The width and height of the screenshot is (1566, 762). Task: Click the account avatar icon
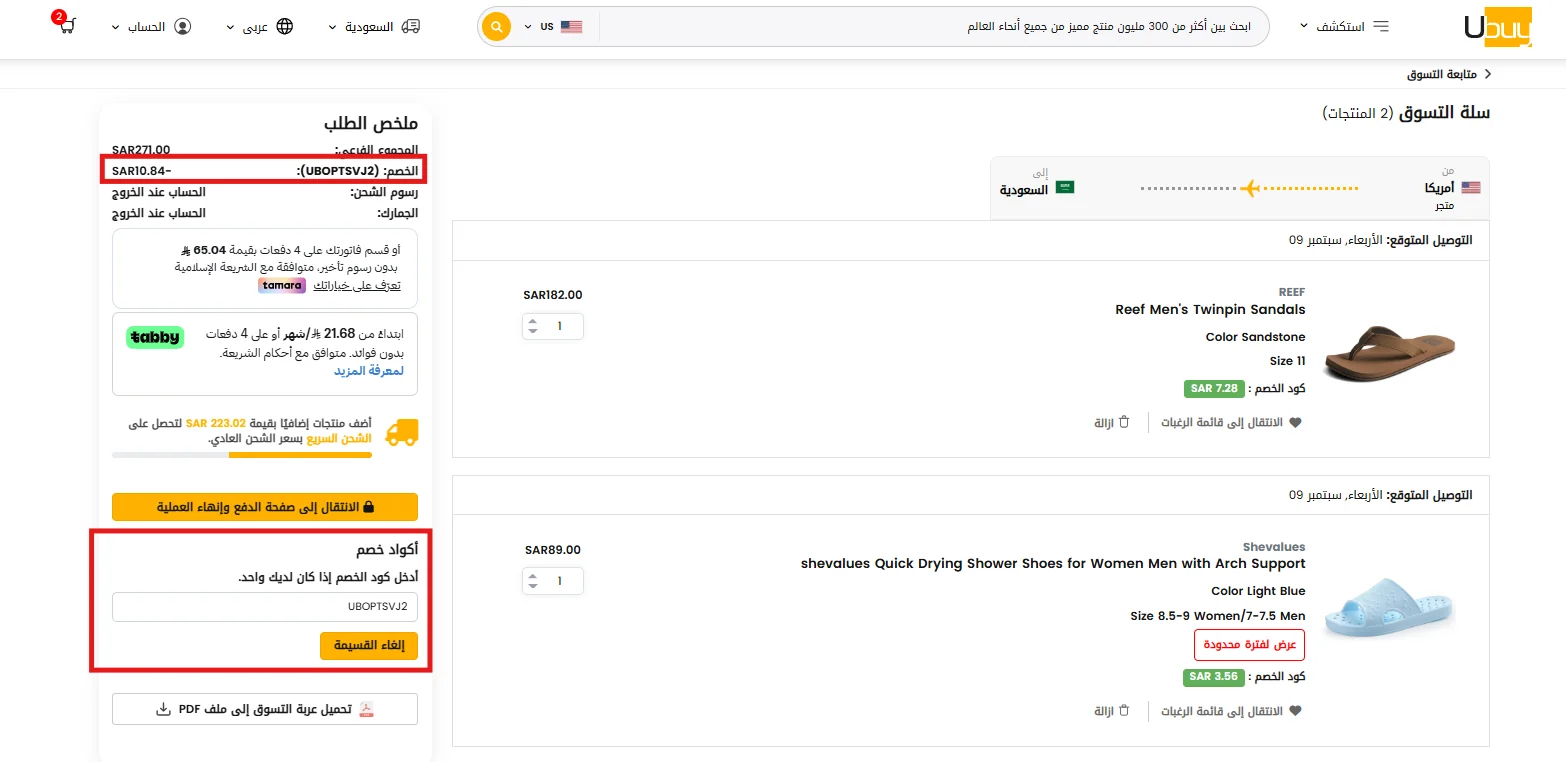point(182,26)
